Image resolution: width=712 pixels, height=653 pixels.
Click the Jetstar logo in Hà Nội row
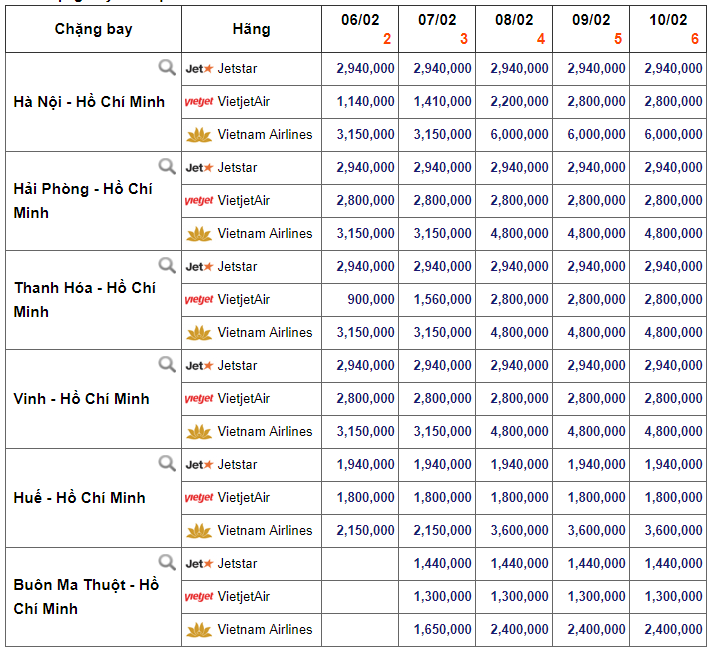click(199, 69)
